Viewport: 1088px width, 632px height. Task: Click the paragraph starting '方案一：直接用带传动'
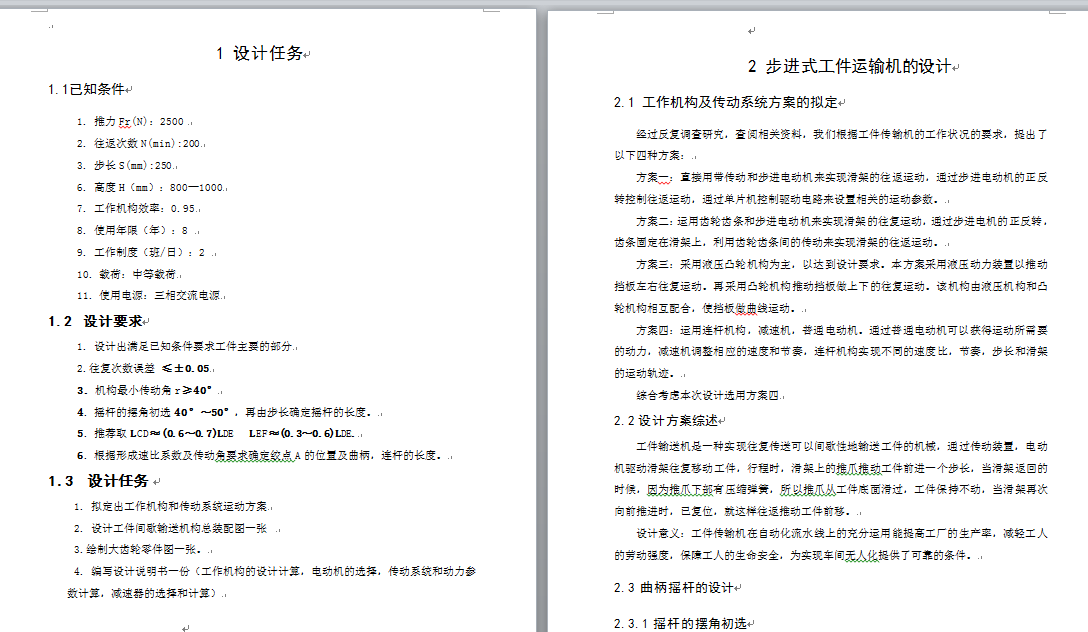coord(842,178)
